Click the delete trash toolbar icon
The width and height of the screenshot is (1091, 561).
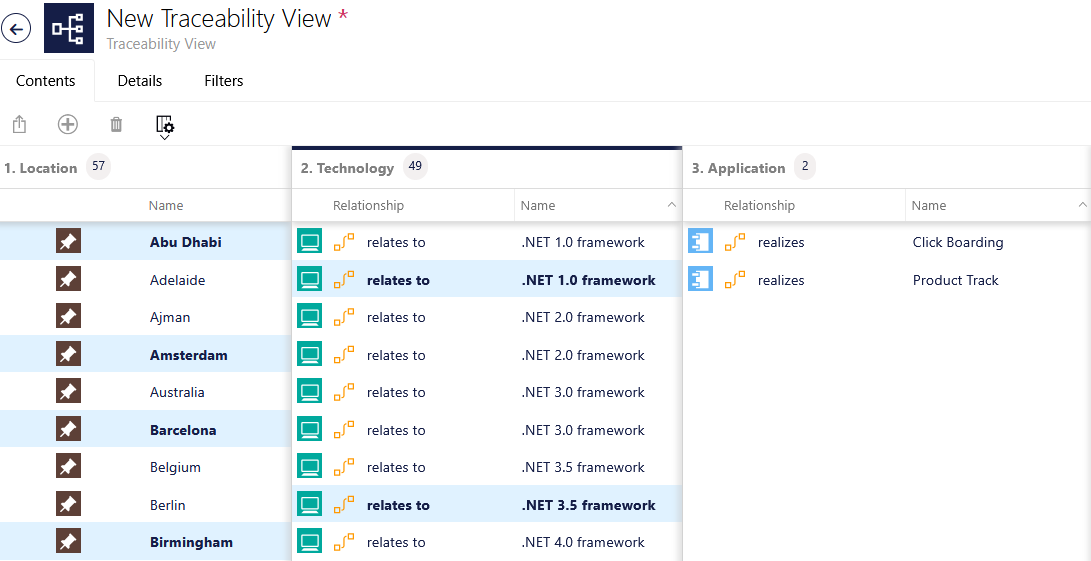[x=116, y=125]
